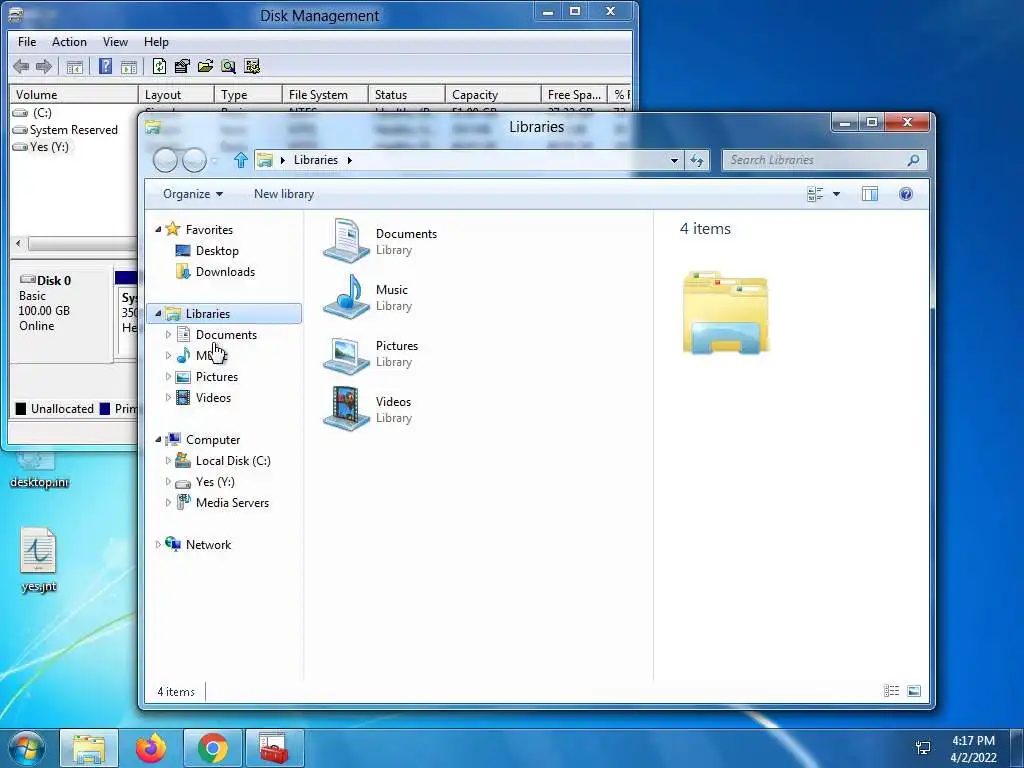Click the Back arrow in Disk Management toolbar

[21, 66]
